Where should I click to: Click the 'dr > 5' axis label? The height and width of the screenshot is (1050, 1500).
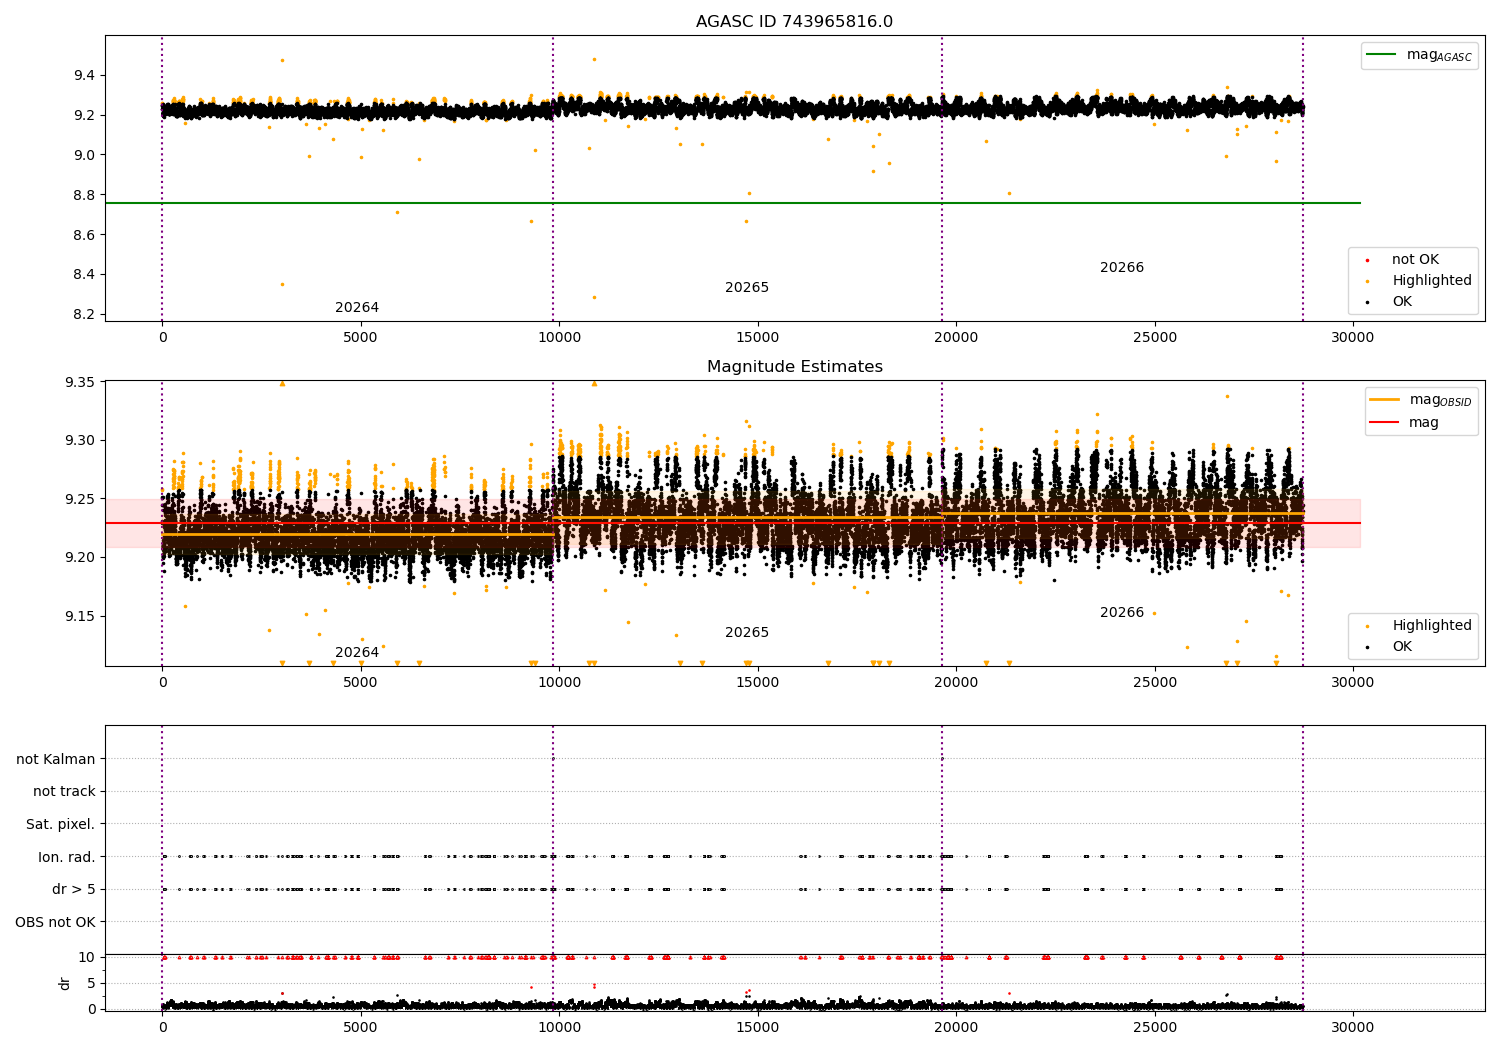(x=74, y=890)
